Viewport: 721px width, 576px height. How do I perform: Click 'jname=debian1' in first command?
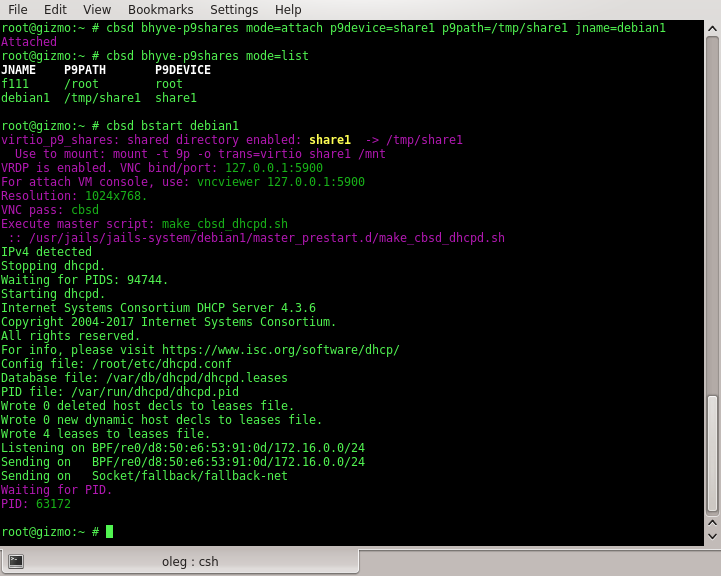tap(620, 28)
